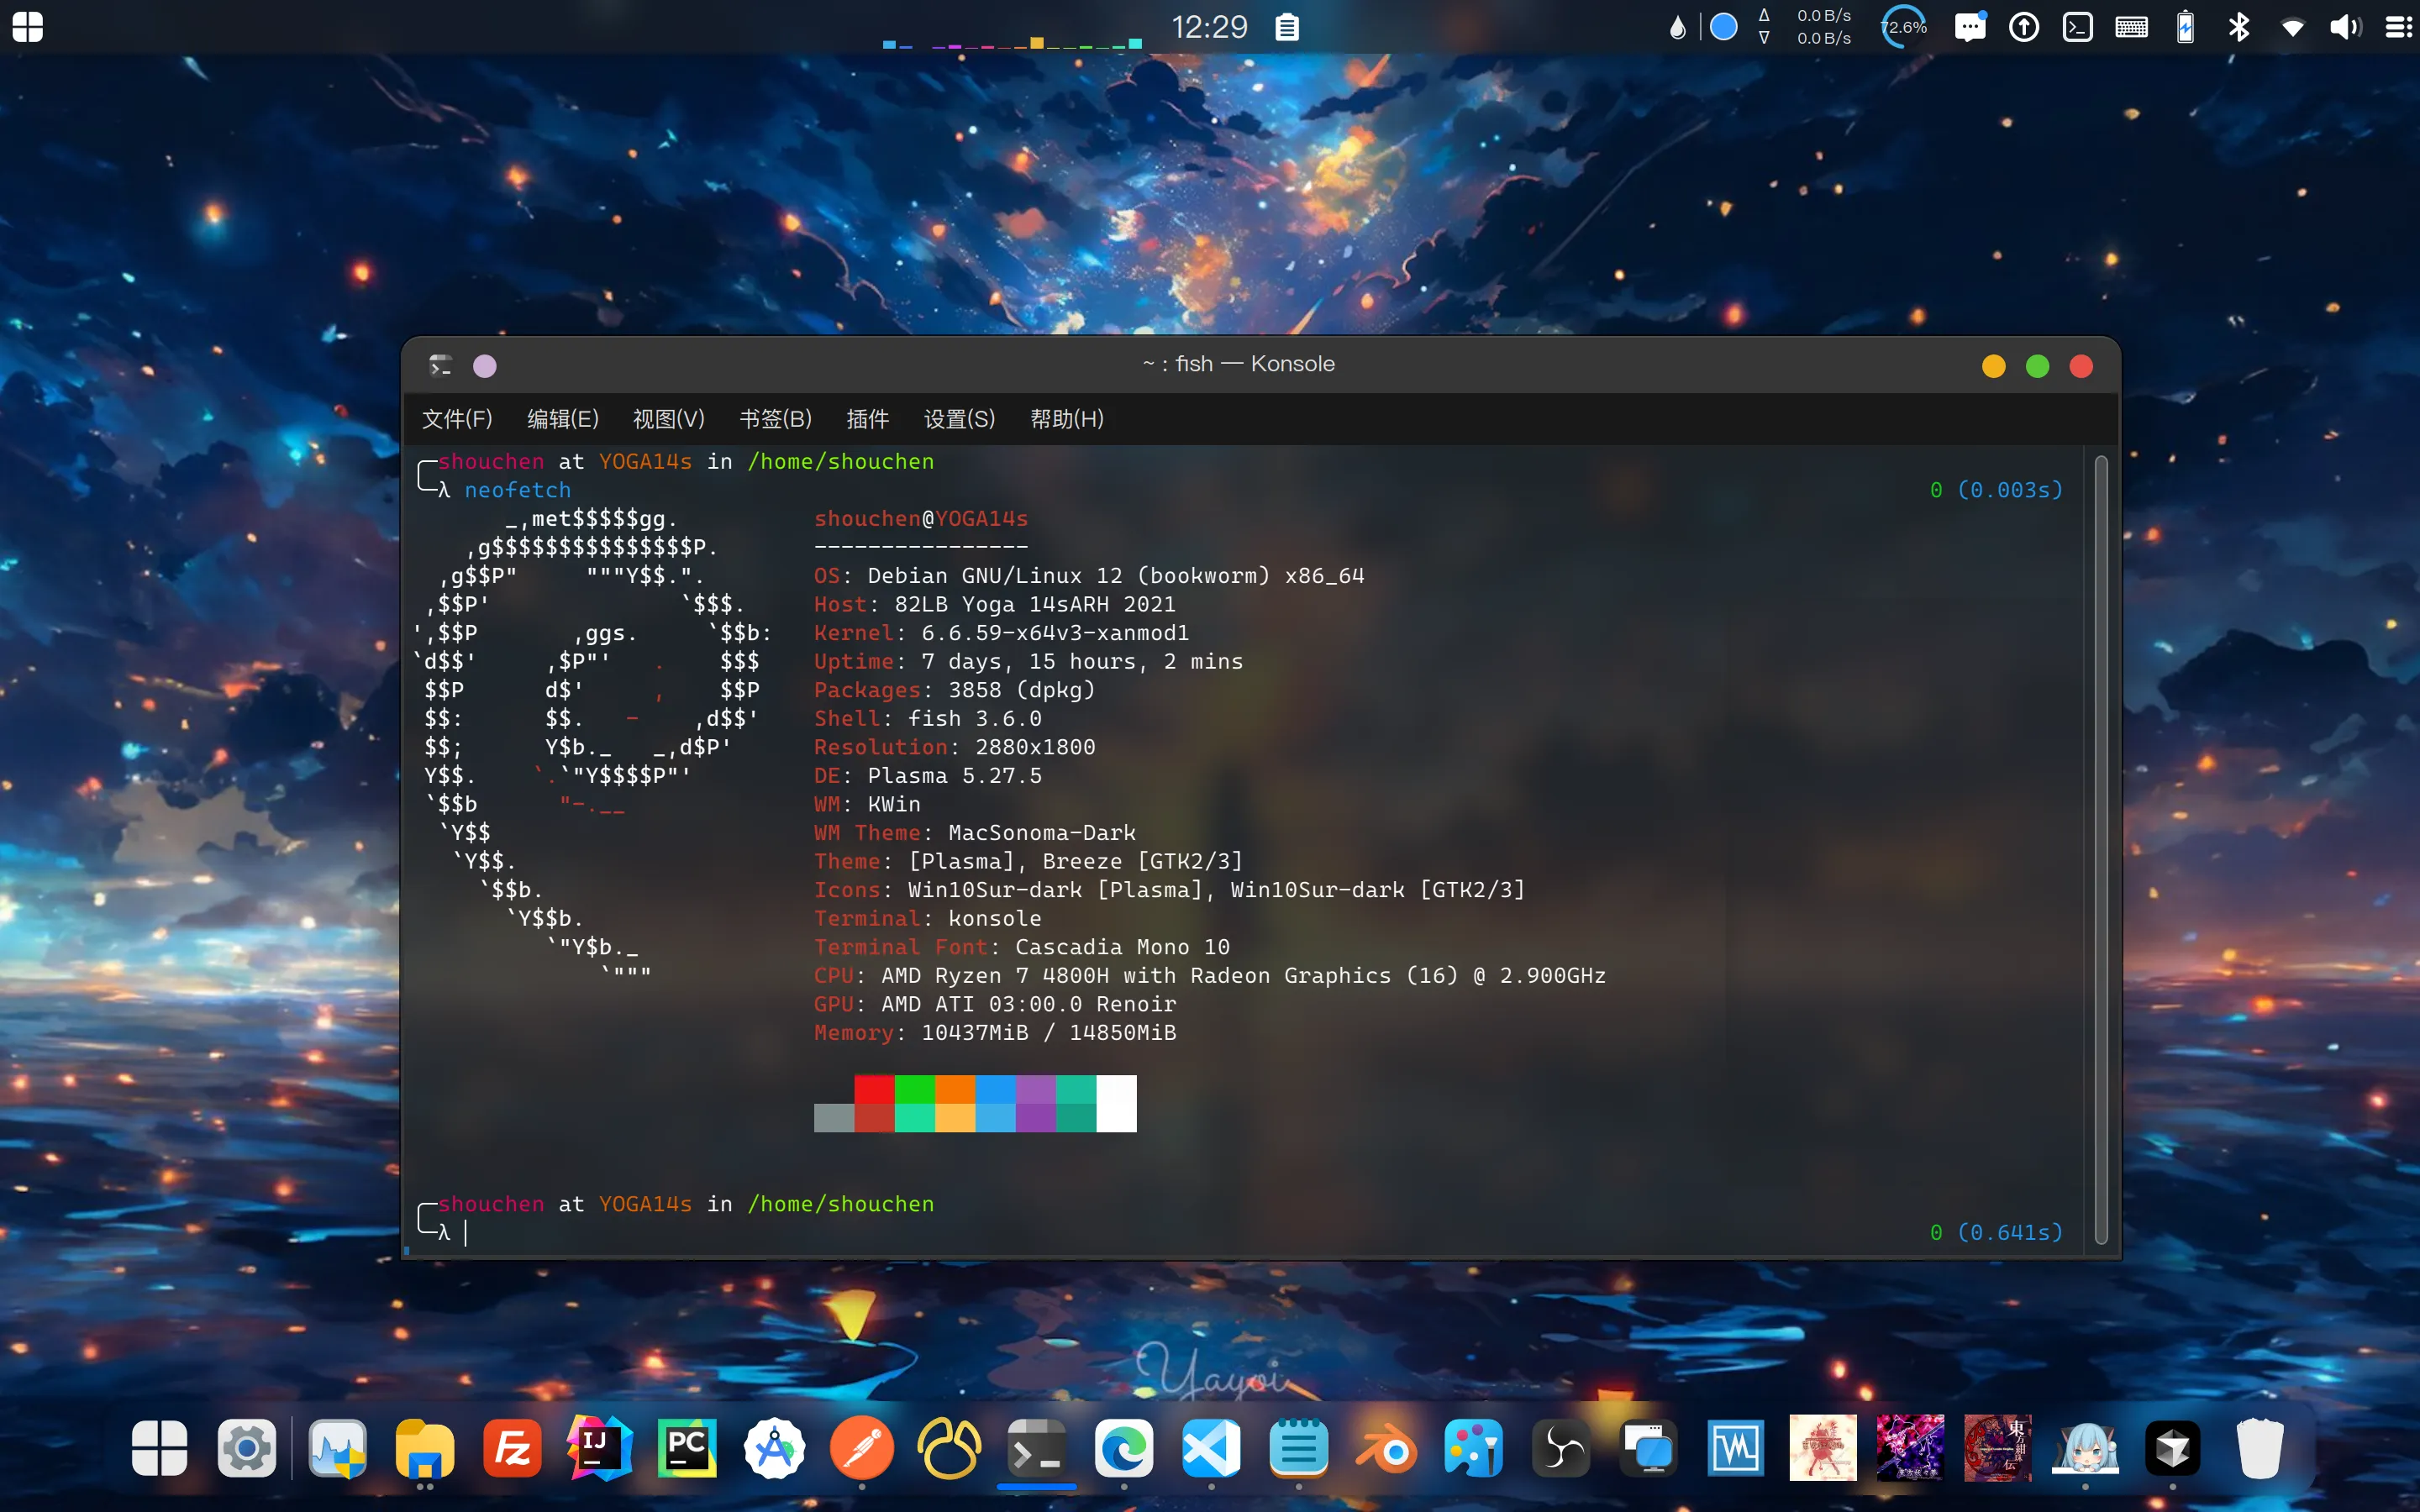This screenshot has height=1512, width=2420.
Task: Open Bluetooth settings from tray
Action: point(2239,27)
